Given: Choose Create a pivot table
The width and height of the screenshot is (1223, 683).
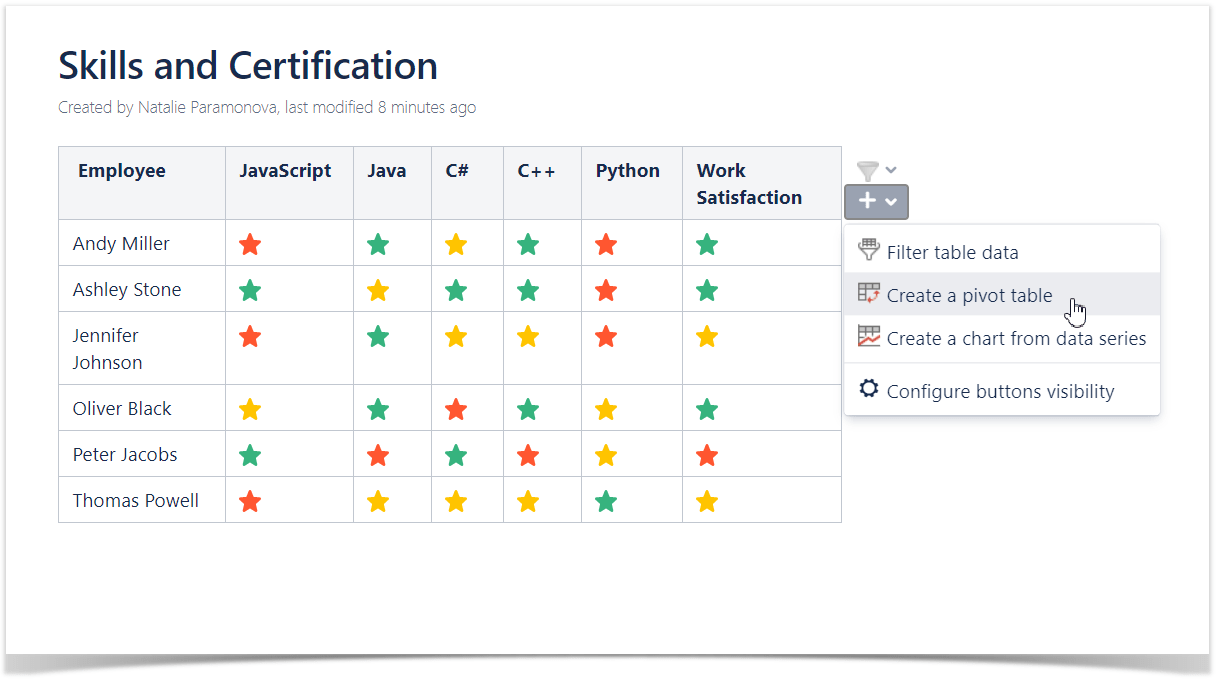Looking at the screenshot, I should coord(969,296).
